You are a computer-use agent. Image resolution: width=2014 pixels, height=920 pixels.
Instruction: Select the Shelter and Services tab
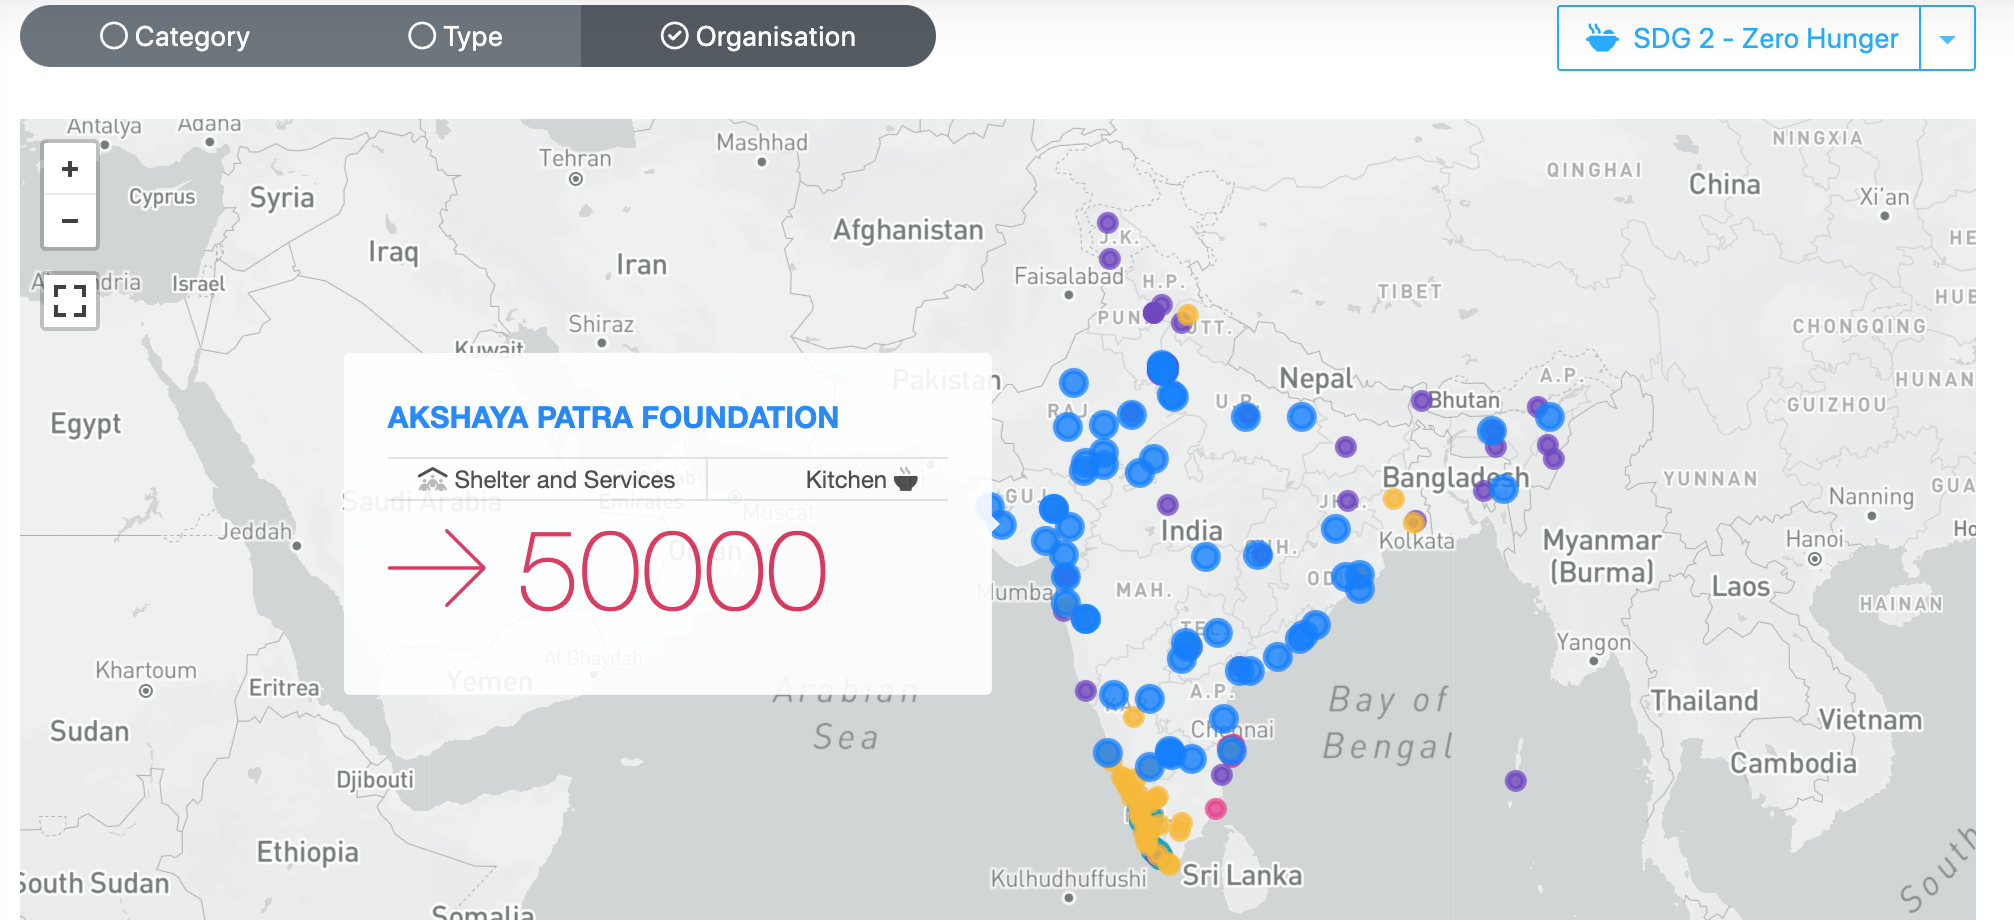547,480
